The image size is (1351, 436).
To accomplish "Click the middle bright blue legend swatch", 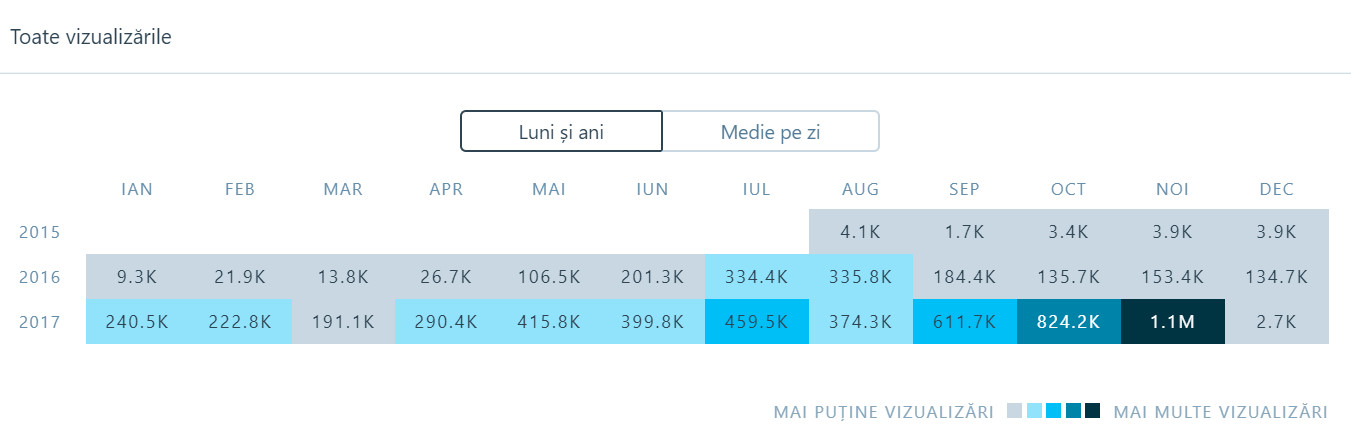I will pos(1054,411).
